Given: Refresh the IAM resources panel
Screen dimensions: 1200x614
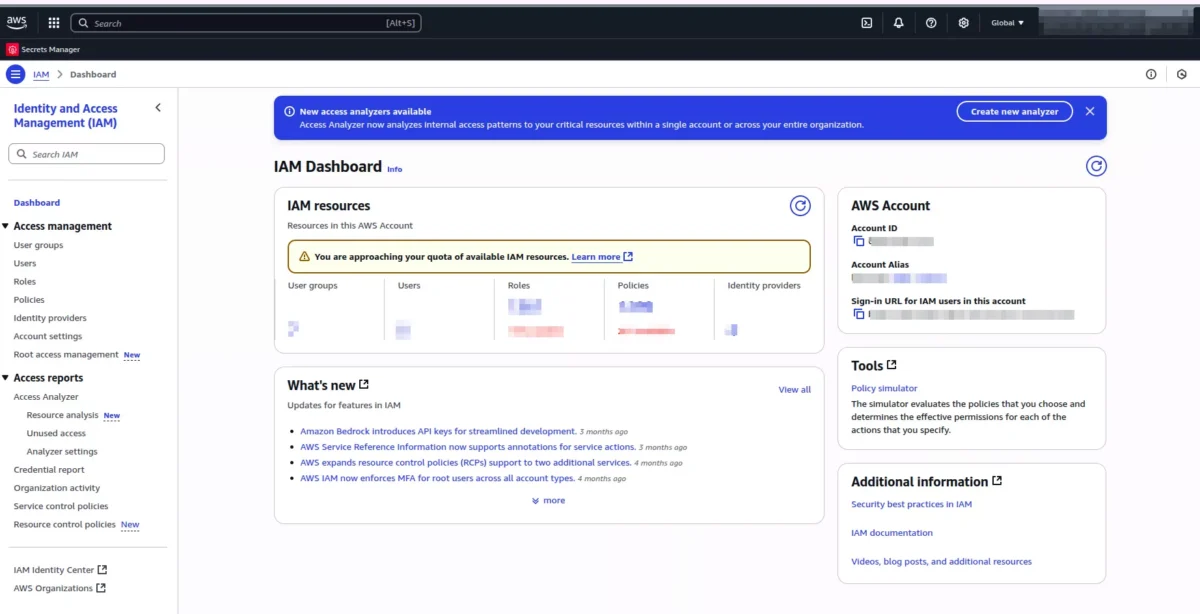Looking at the screenshot, I should point(800,206).
